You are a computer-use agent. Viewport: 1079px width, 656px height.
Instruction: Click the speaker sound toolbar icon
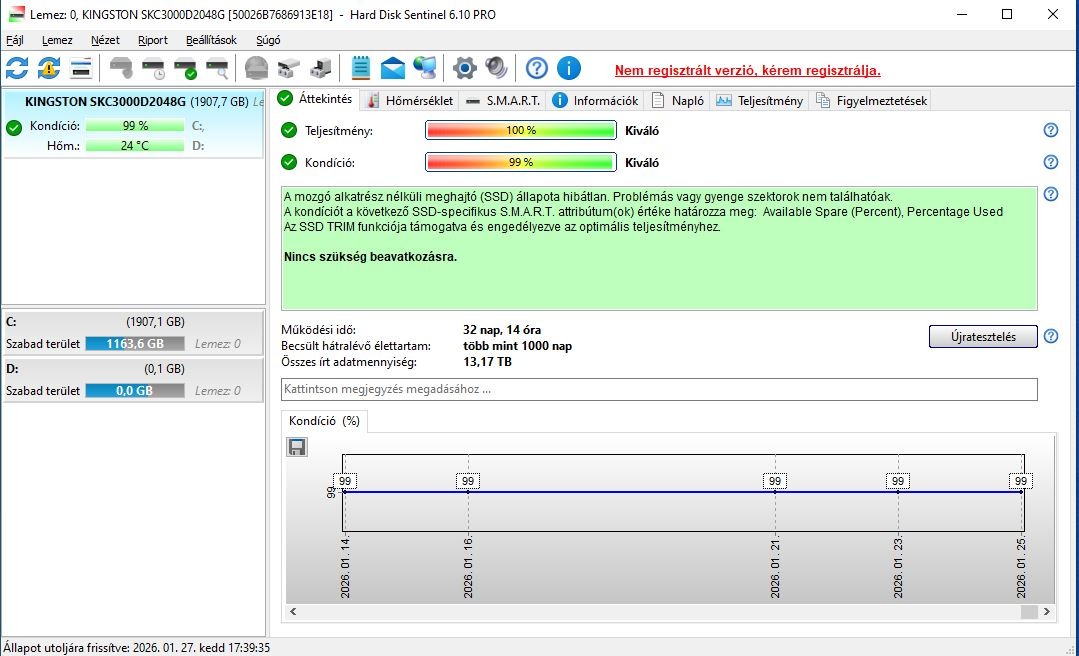496,68
